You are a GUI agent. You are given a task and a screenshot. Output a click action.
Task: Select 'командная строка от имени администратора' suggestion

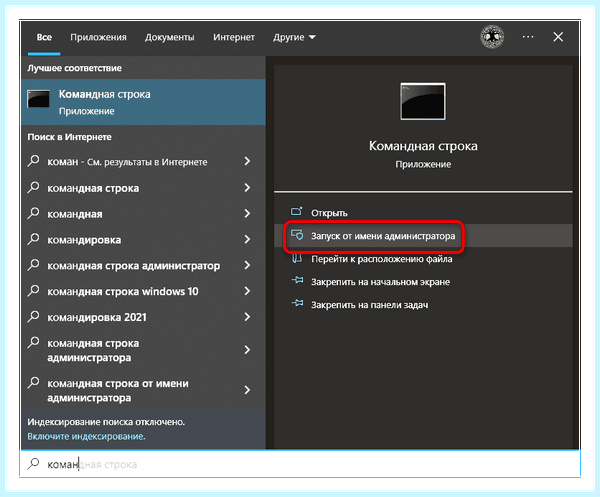pyautogui.click(x=143, y=390)
